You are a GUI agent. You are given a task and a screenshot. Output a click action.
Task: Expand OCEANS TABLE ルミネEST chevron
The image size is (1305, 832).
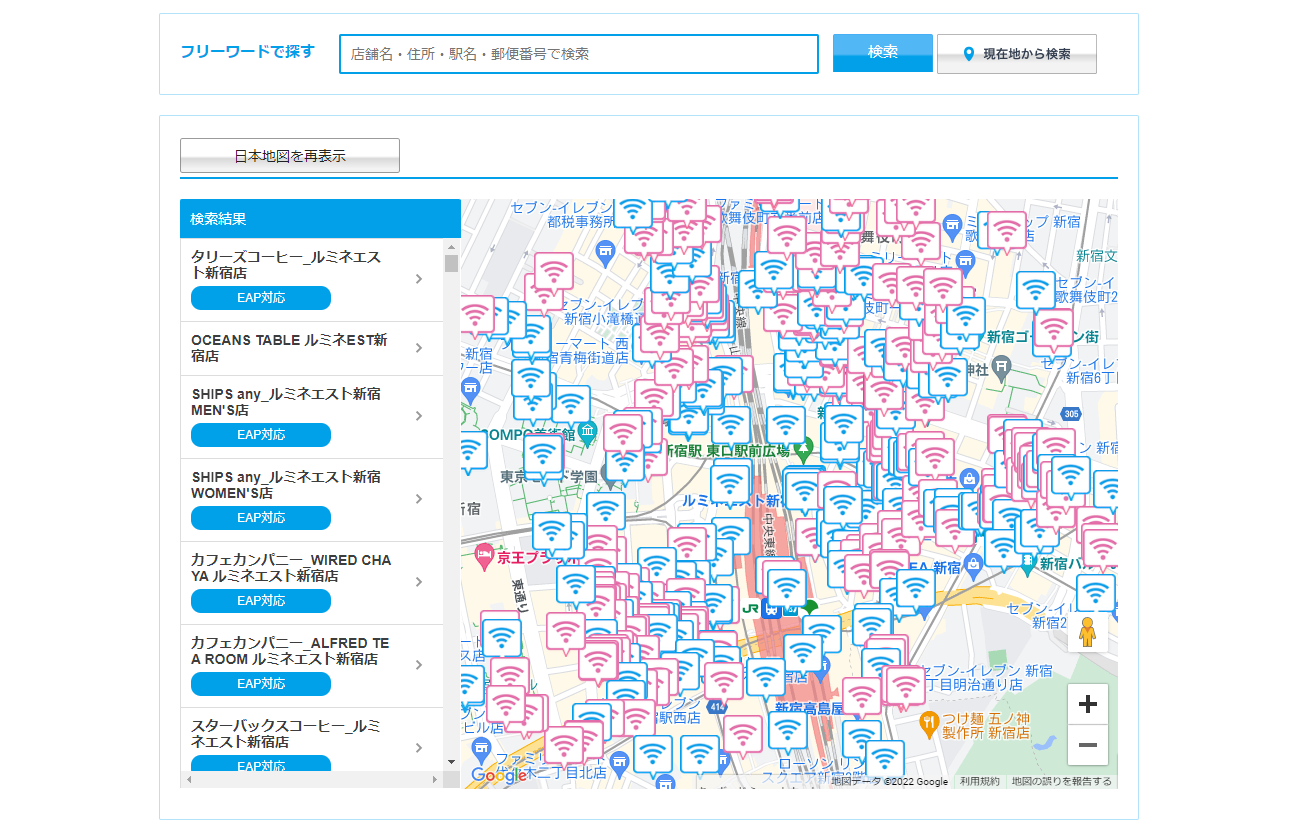419,348
